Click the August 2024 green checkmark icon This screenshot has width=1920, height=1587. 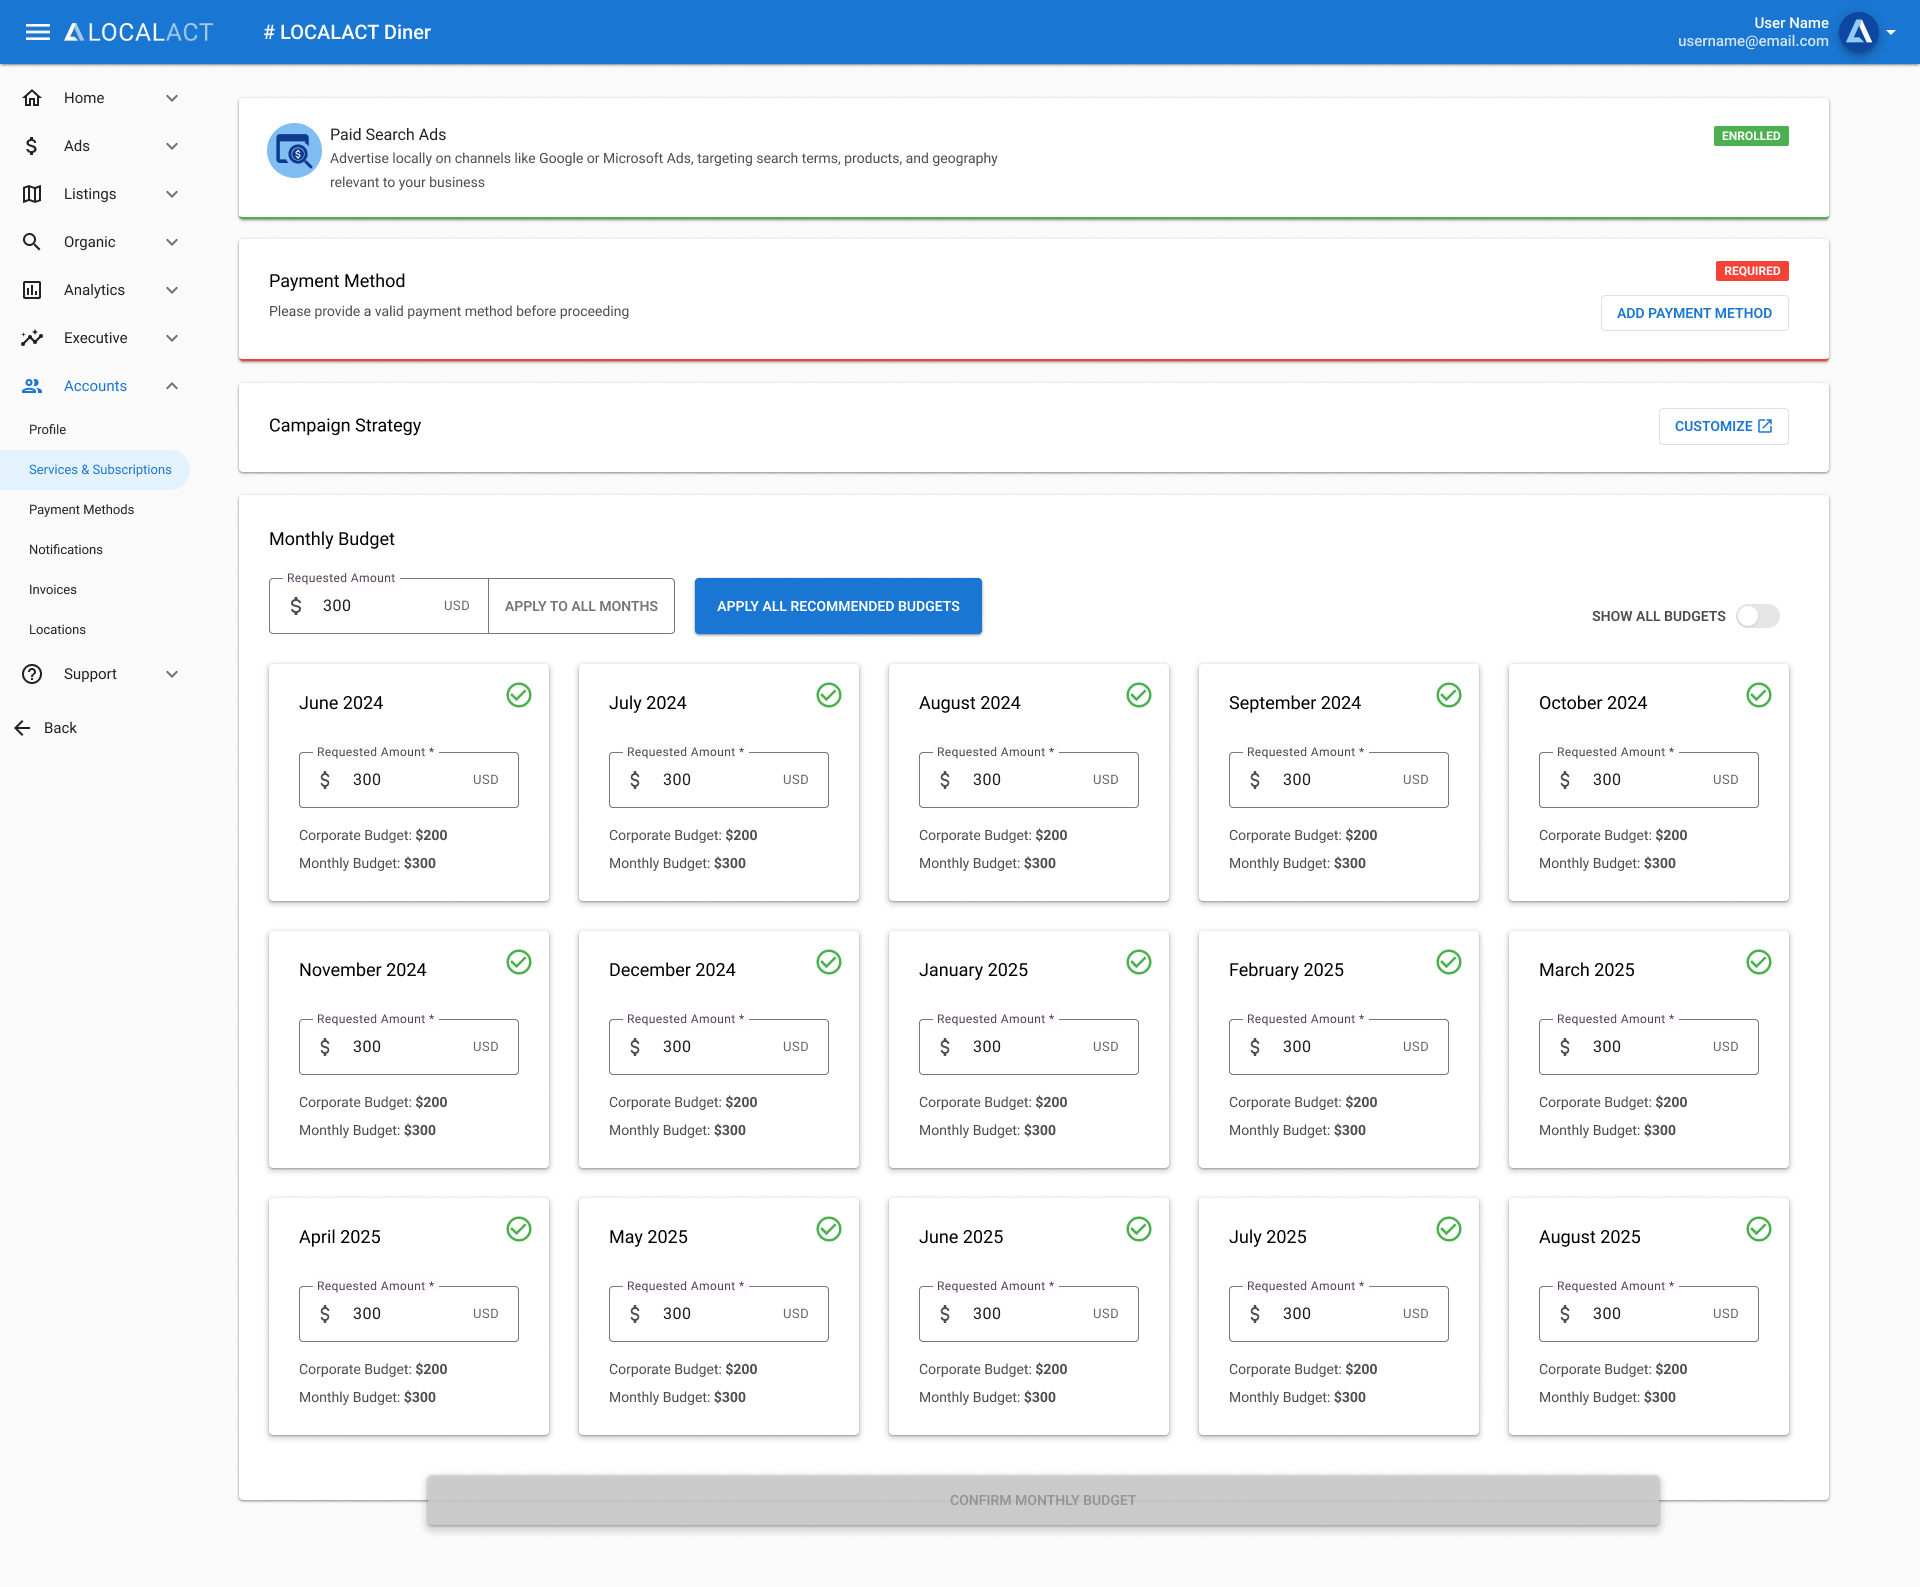pos(1139,695)
